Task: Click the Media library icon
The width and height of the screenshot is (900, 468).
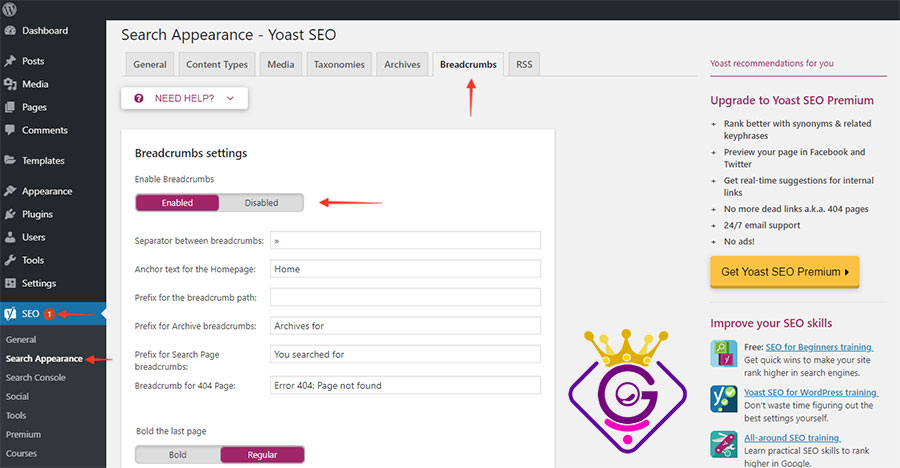Action: coord(10,84)
